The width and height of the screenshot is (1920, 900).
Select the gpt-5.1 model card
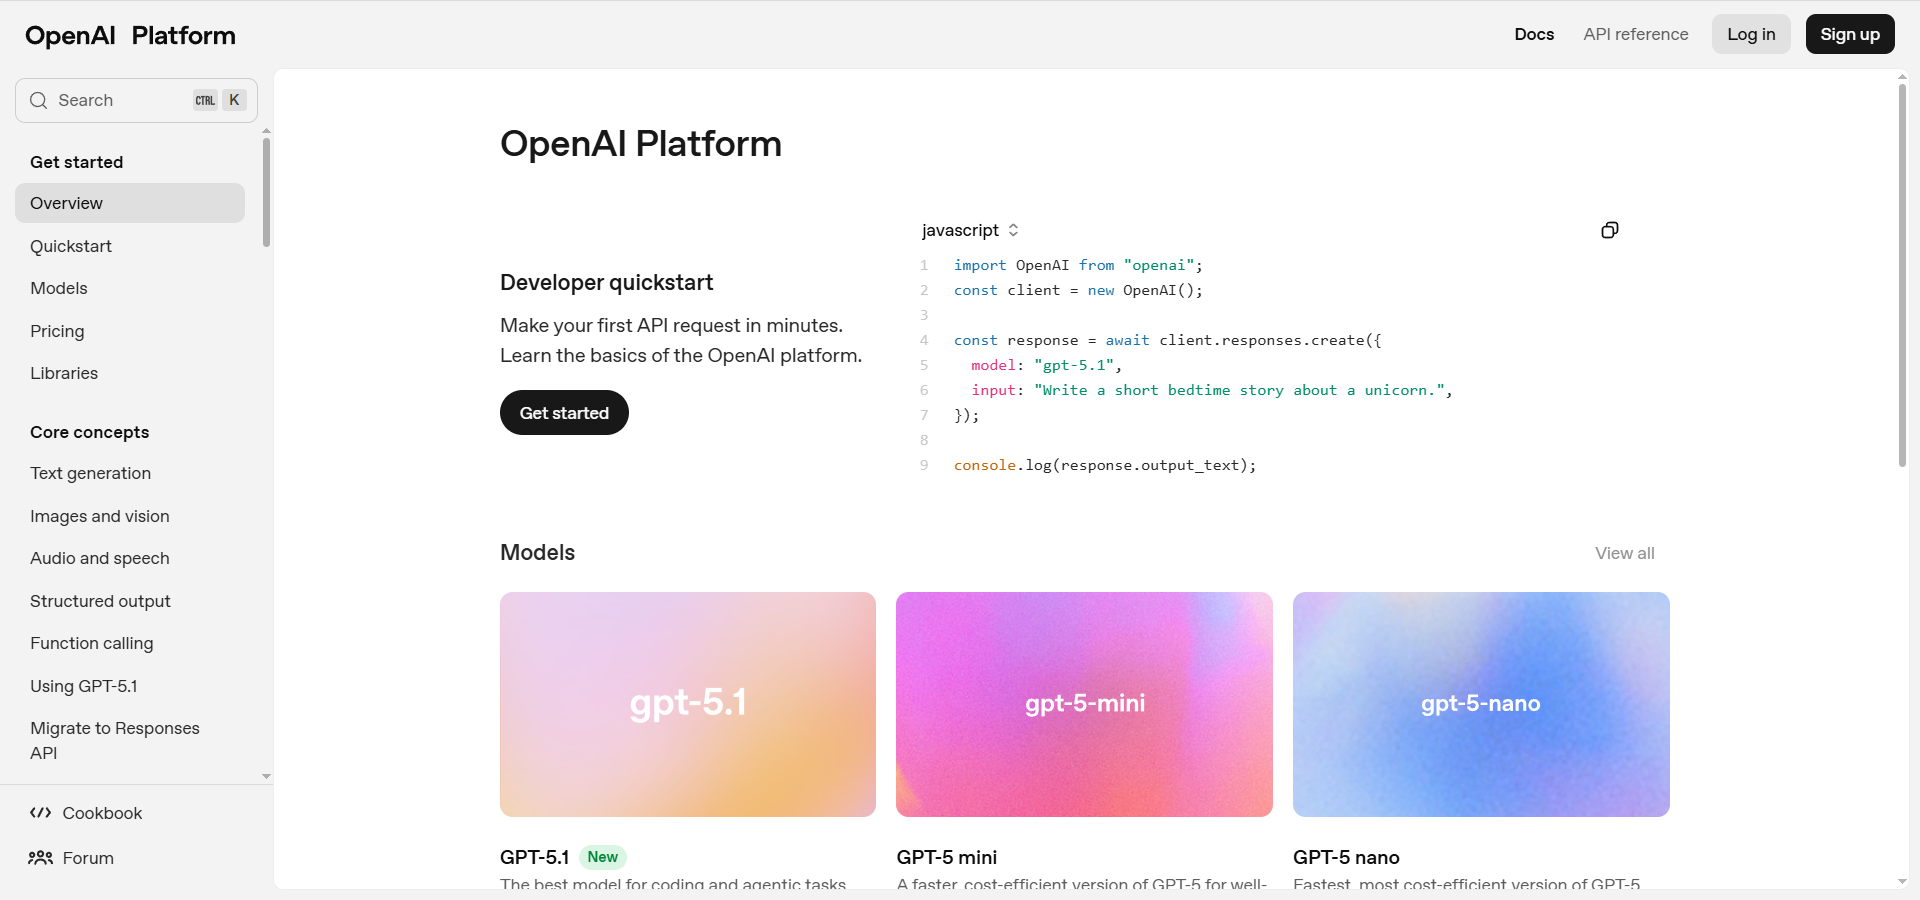(x=688, y=704)
